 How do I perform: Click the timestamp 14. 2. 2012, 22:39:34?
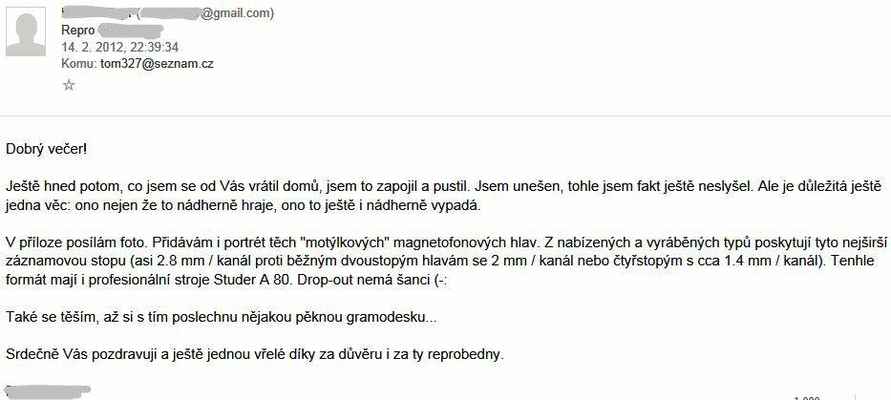[120, 47]
